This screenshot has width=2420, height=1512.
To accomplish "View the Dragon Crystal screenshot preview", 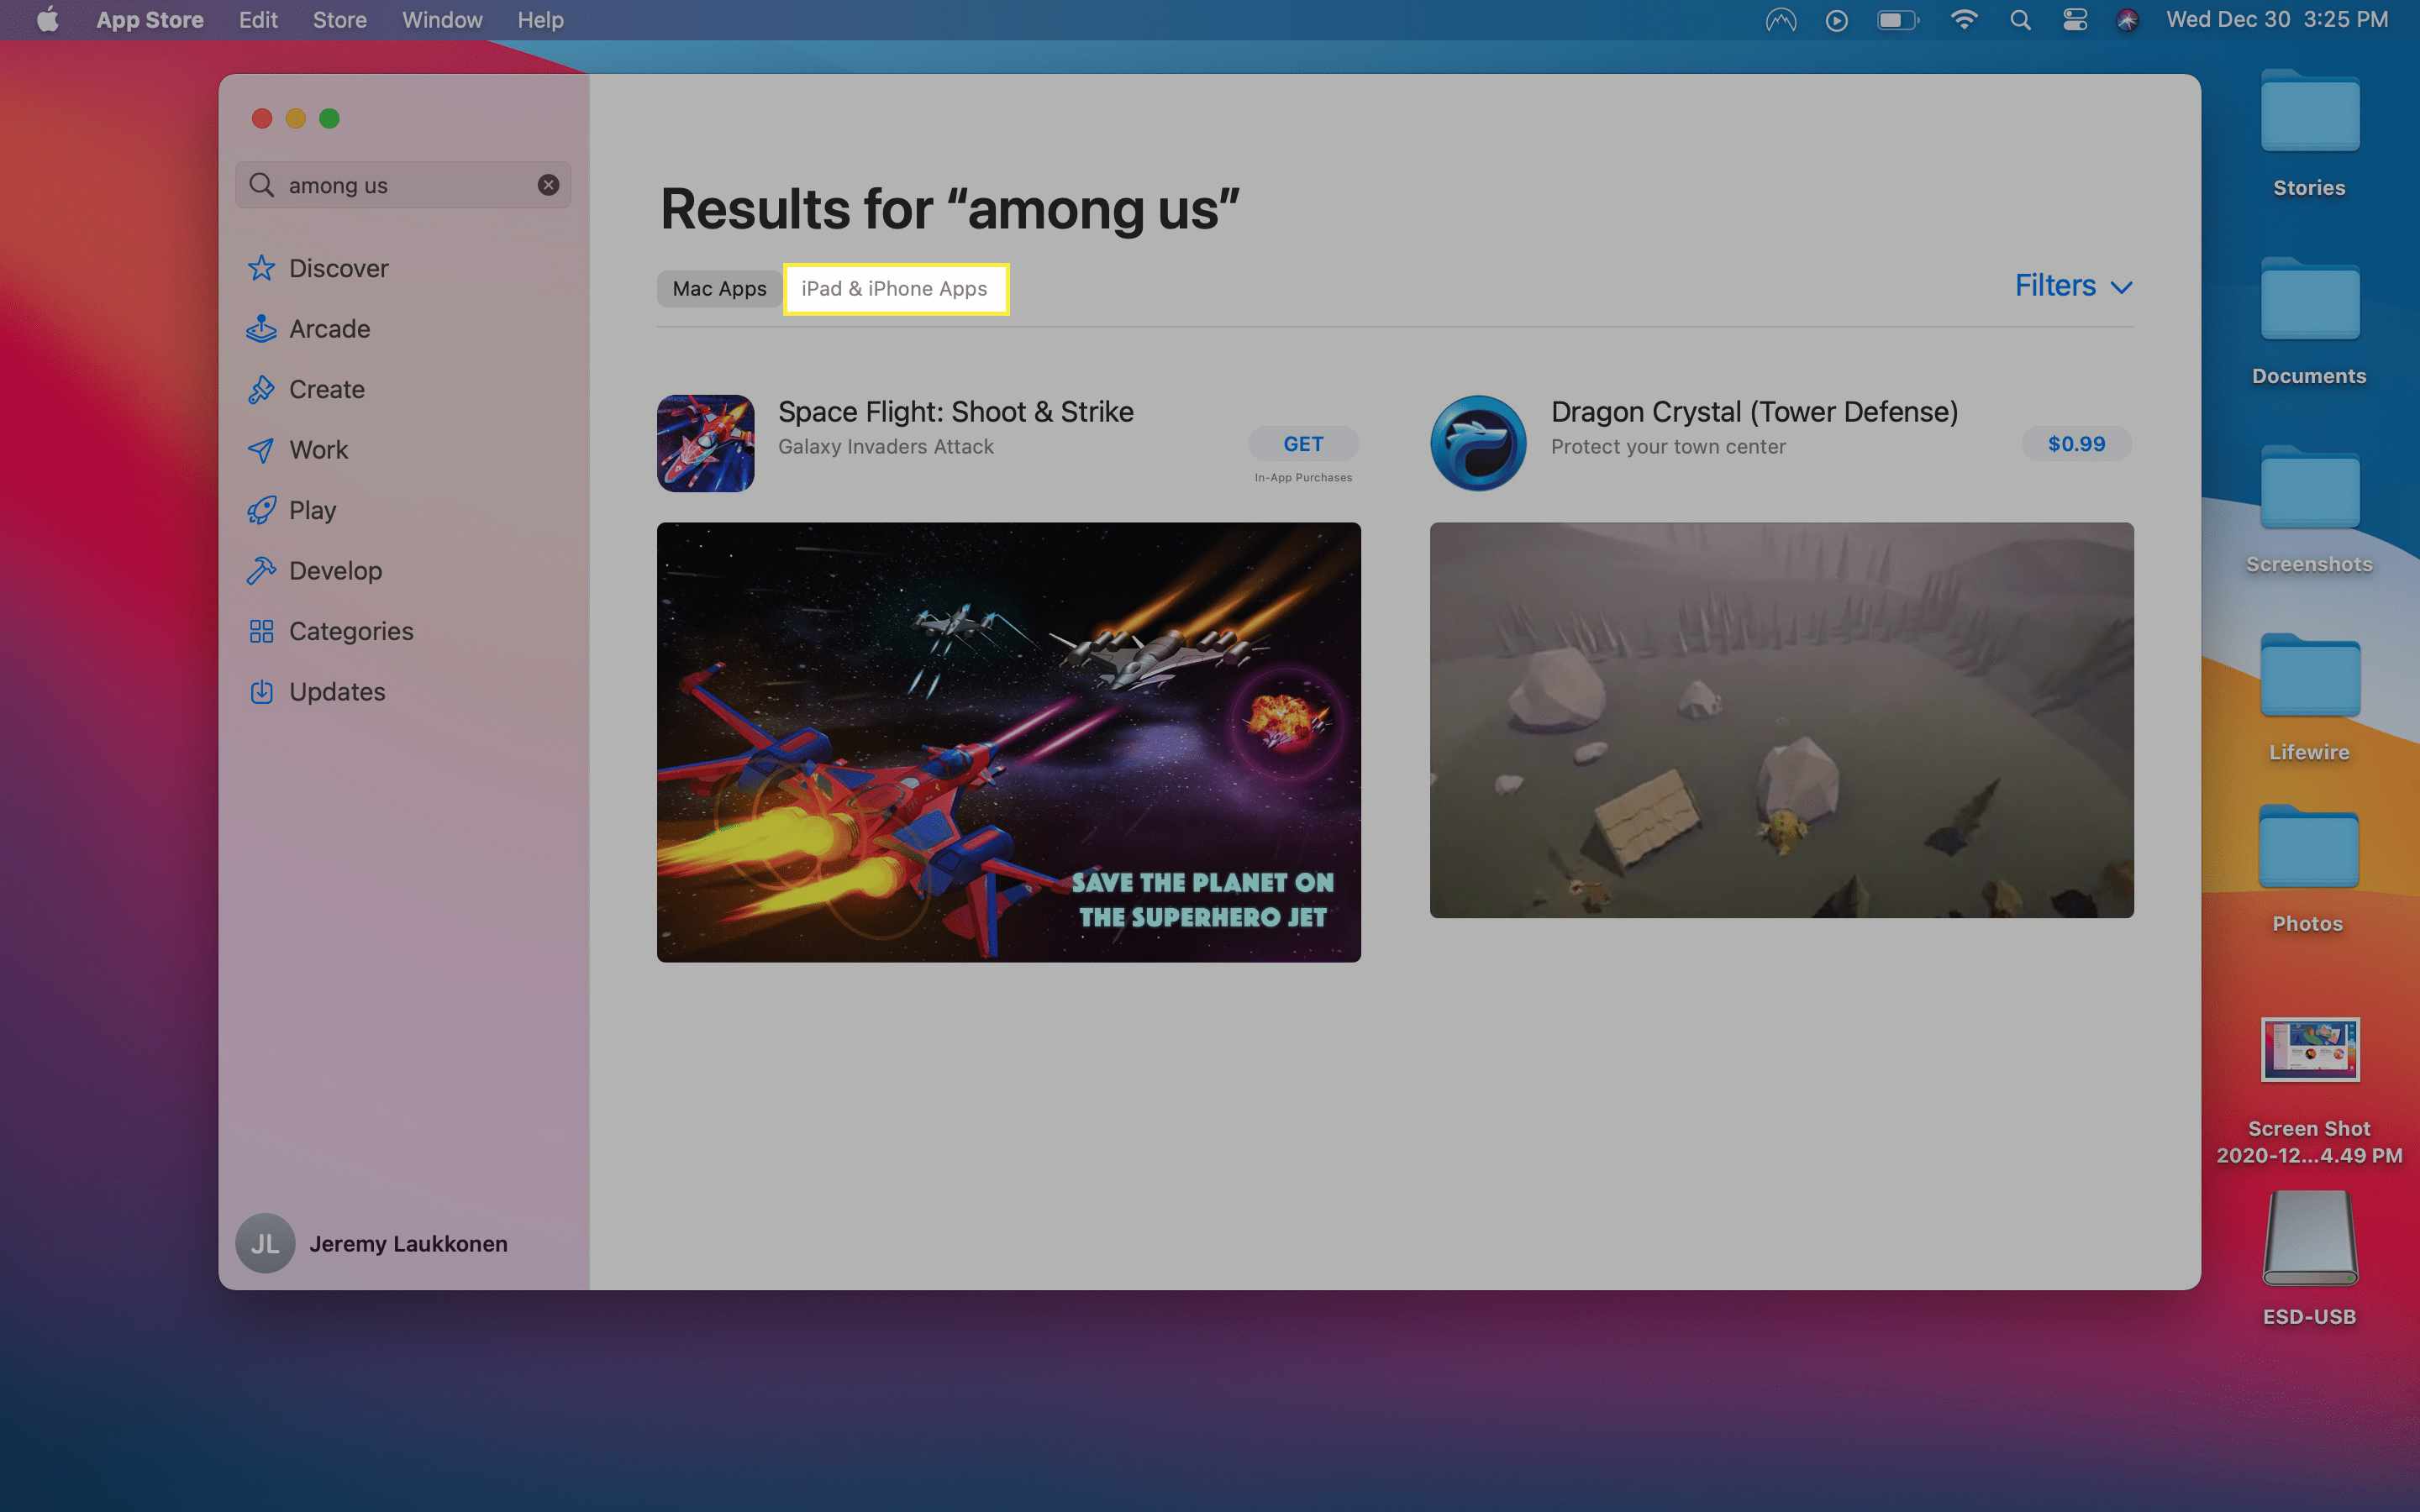I will [x=1781, y=720].
